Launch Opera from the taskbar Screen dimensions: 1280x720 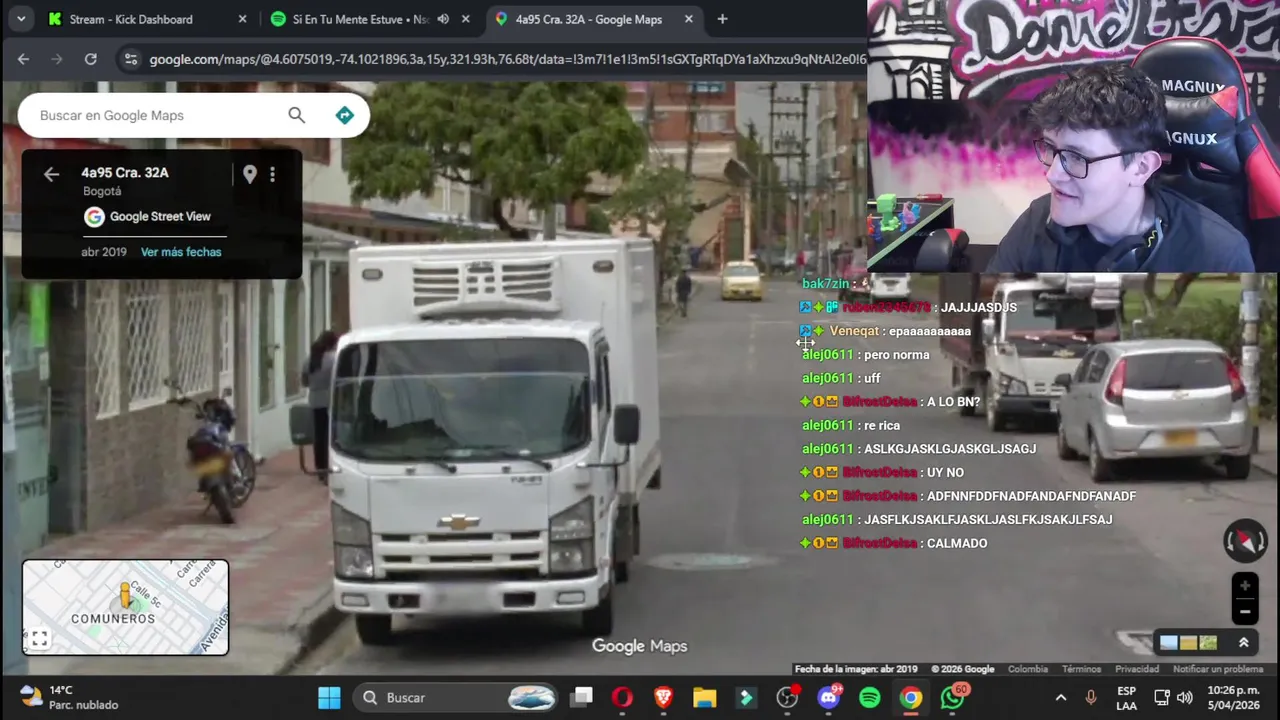point(622,697)
